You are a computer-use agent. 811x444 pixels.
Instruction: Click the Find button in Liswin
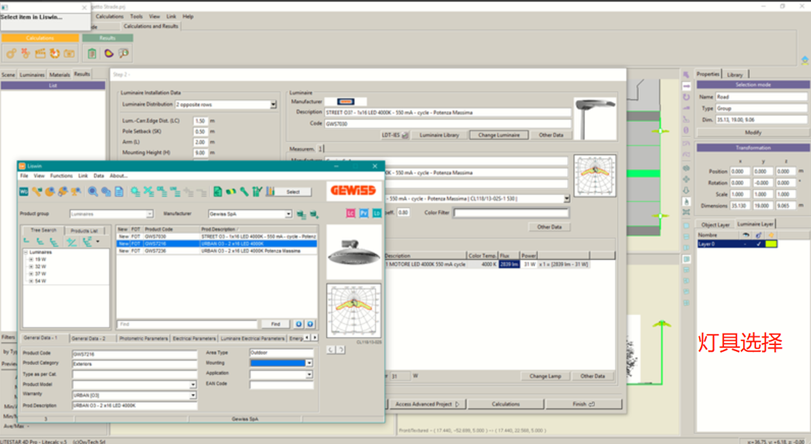click(276, 324)
